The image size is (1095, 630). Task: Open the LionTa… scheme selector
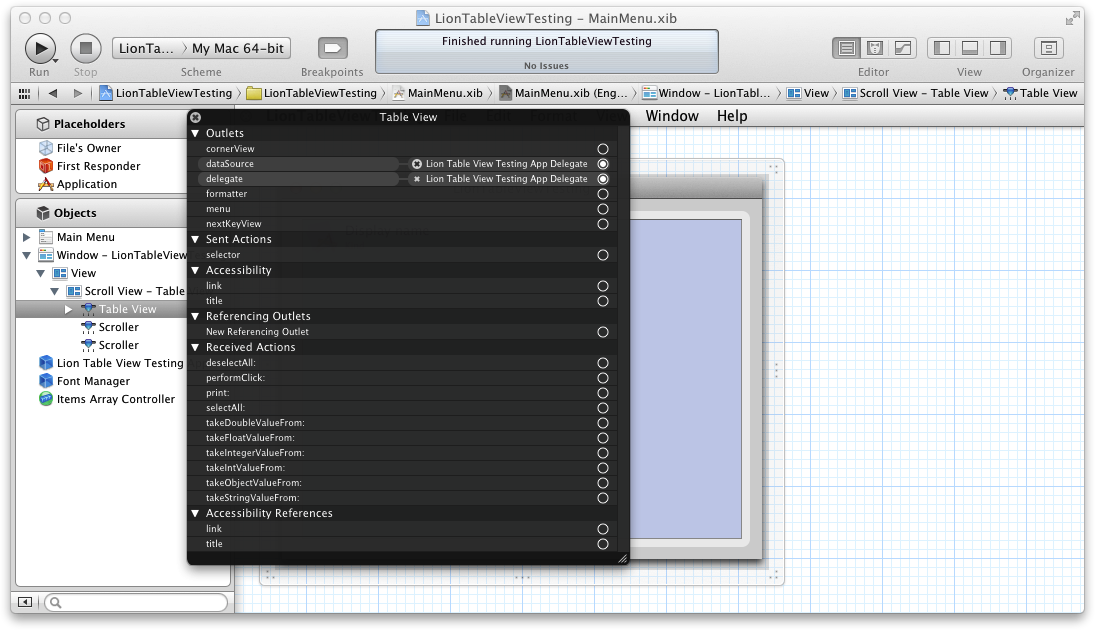(146, 48)
